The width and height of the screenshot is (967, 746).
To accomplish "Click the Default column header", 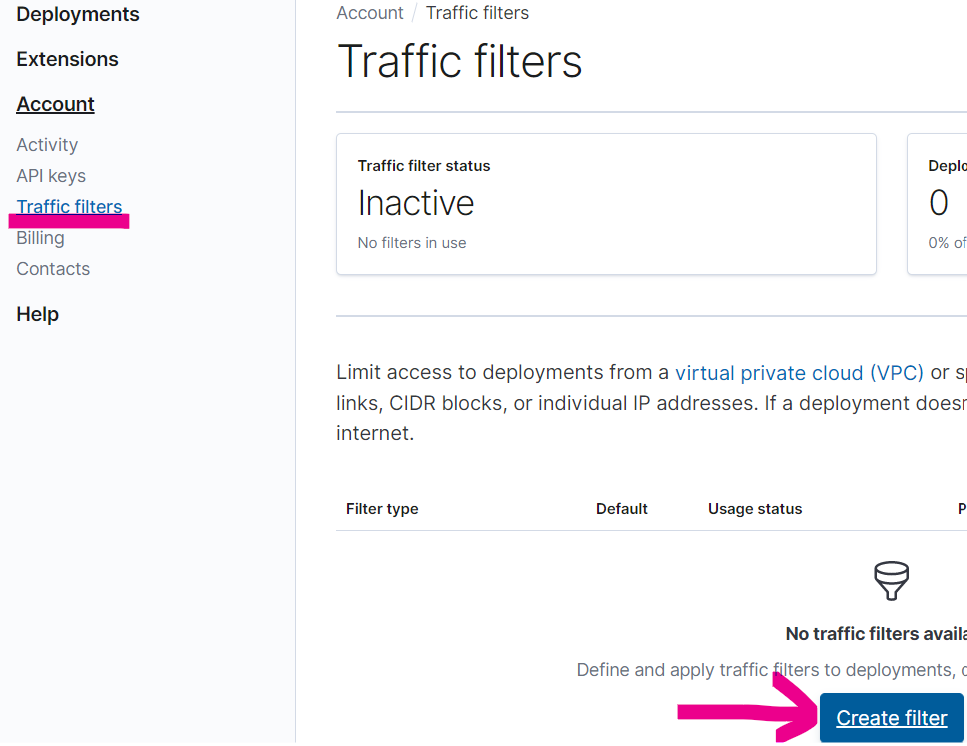I will click(622, 509).
